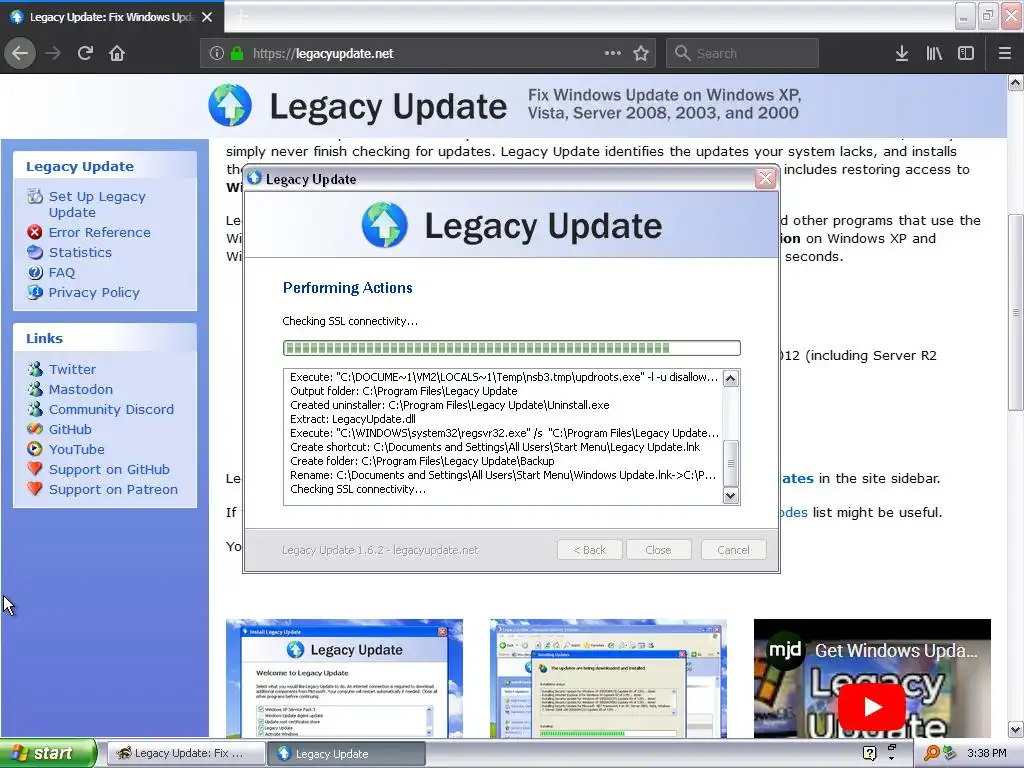Click the magnifier tray icon
1024x768 pixels.
point(931,753)
